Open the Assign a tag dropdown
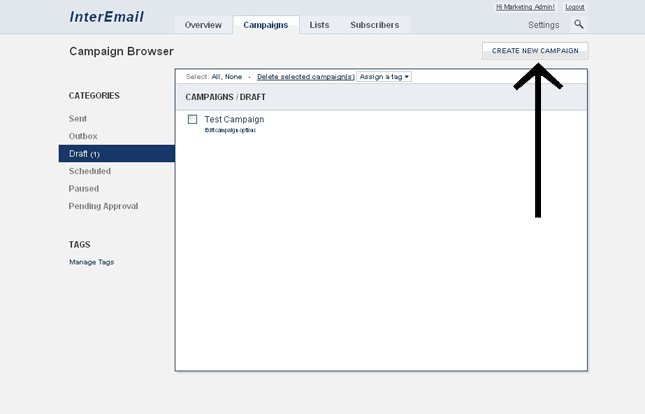Screen dimensions: 645x414 pyautogui.click(x=385, y=76)
